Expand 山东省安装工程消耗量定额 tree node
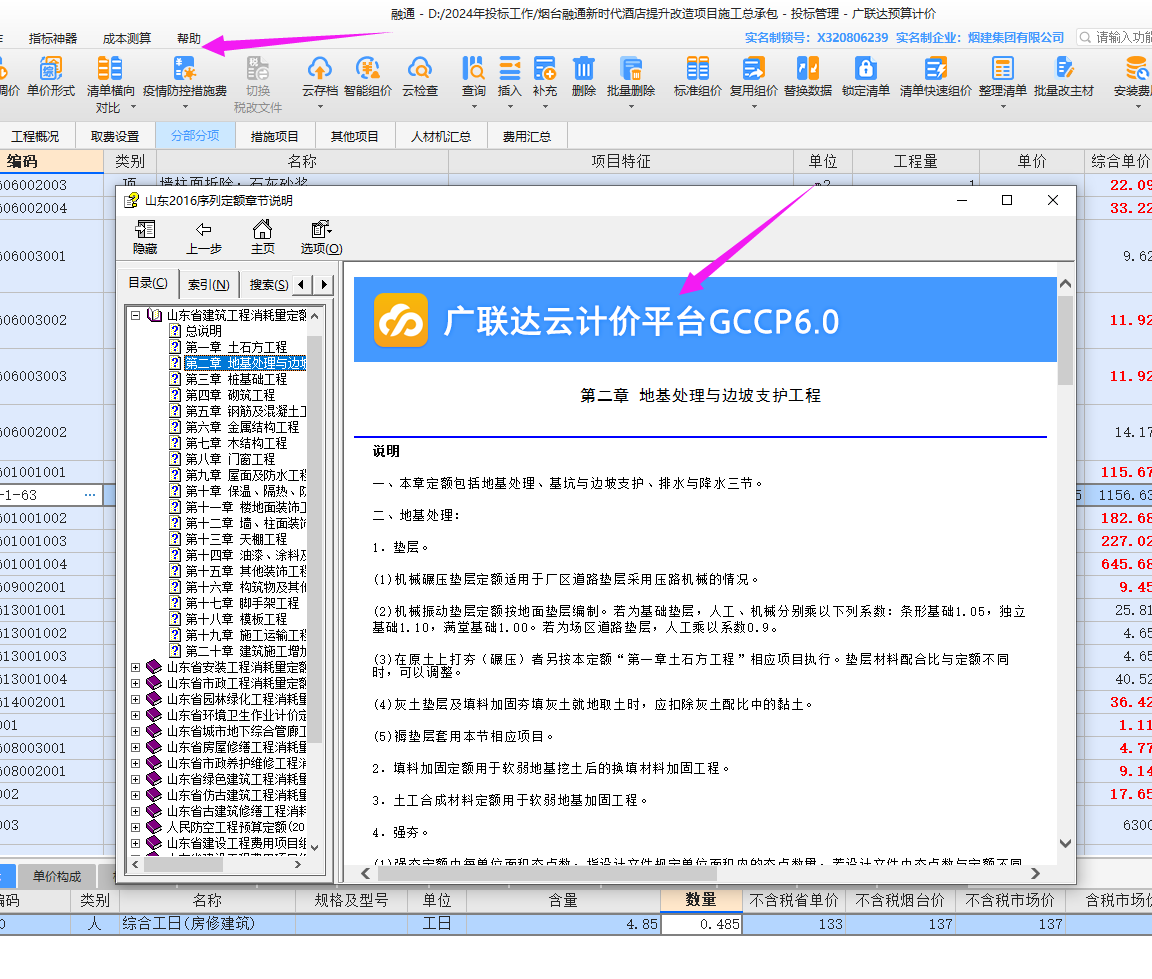The width and height of the screenshot is (1152, 979). click(x=136, y=668)
